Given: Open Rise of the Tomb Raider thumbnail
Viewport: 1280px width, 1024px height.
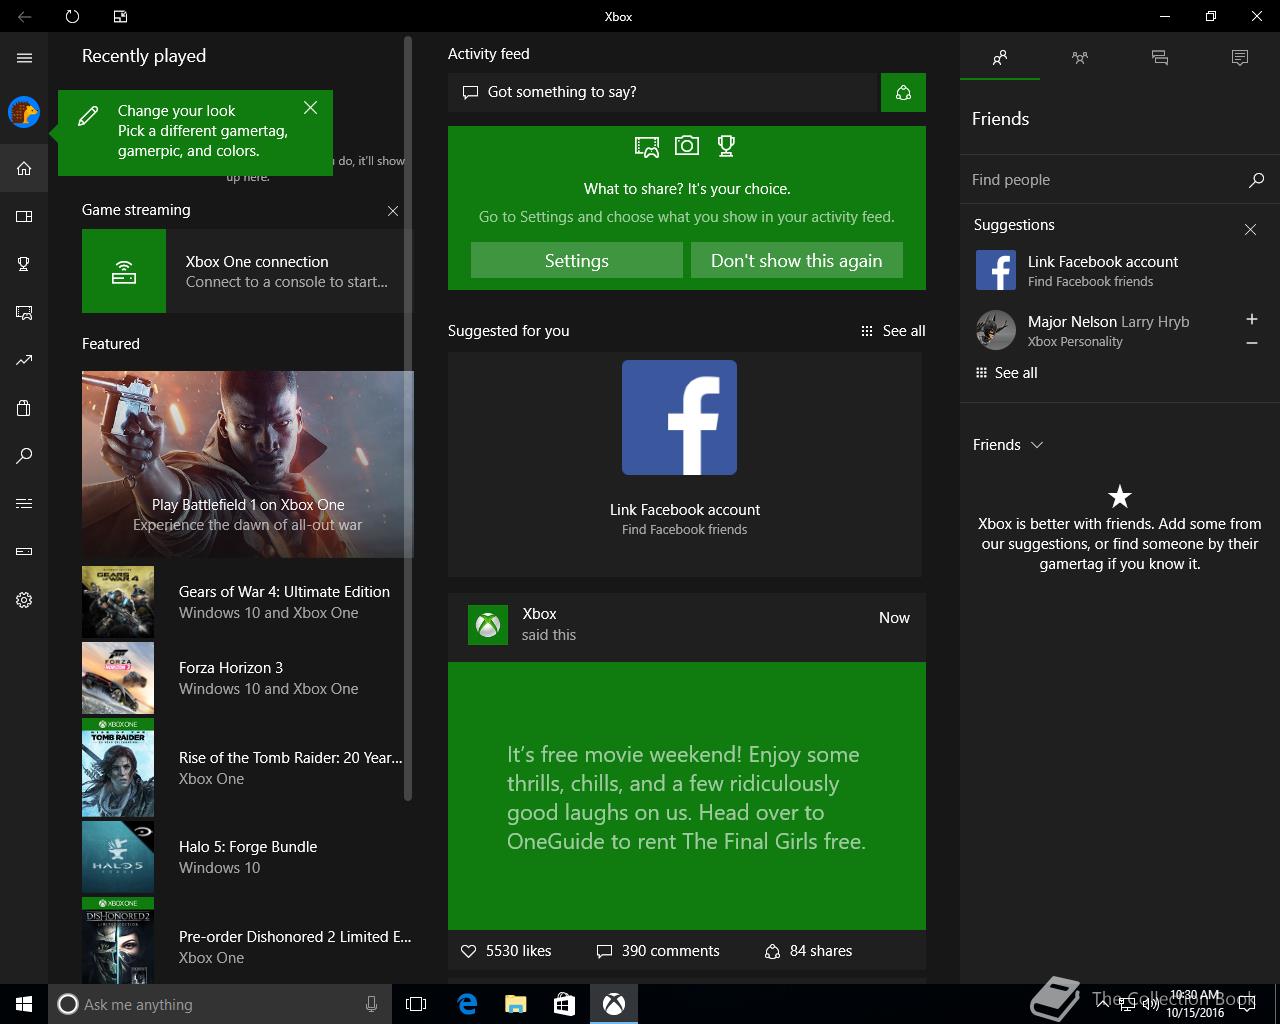Looking at the screenshot, I should point(118,768).
